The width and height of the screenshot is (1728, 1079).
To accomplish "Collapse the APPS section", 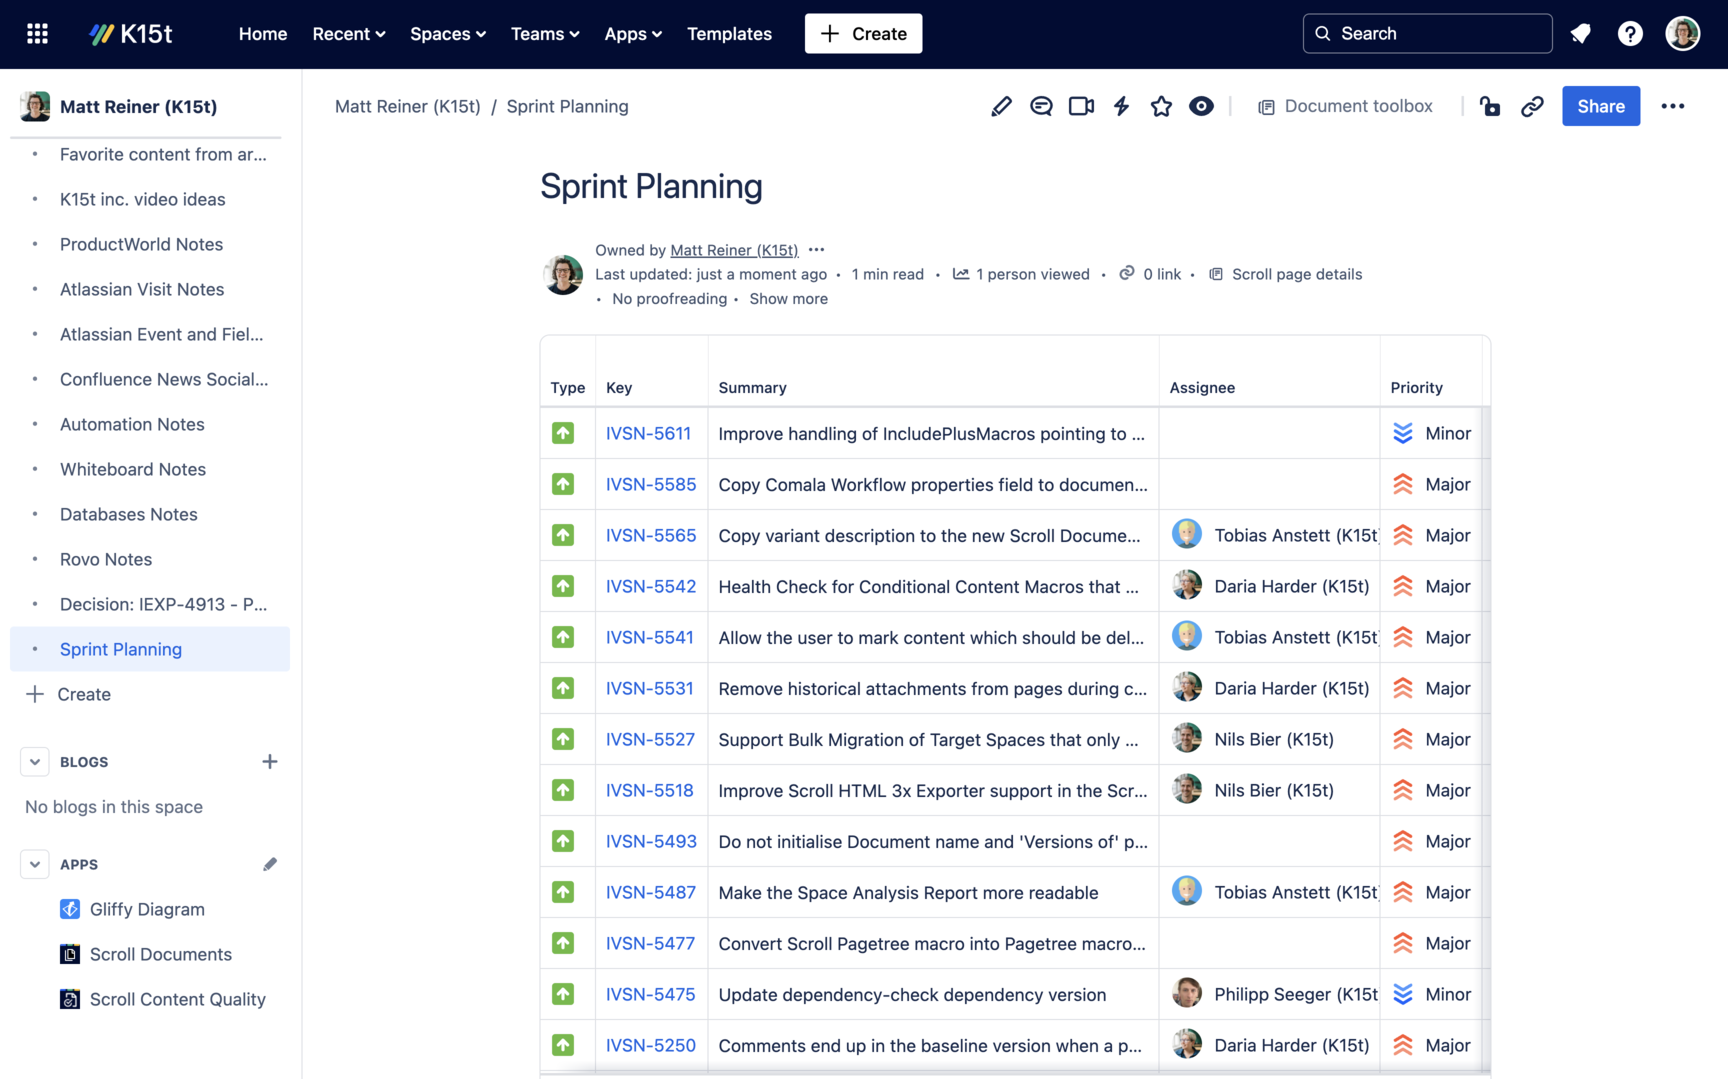I will point(34,864).
